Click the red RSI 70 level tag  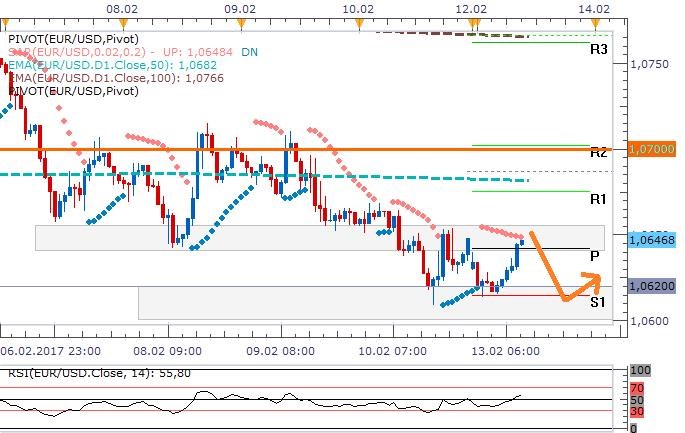tap(636, 386)
